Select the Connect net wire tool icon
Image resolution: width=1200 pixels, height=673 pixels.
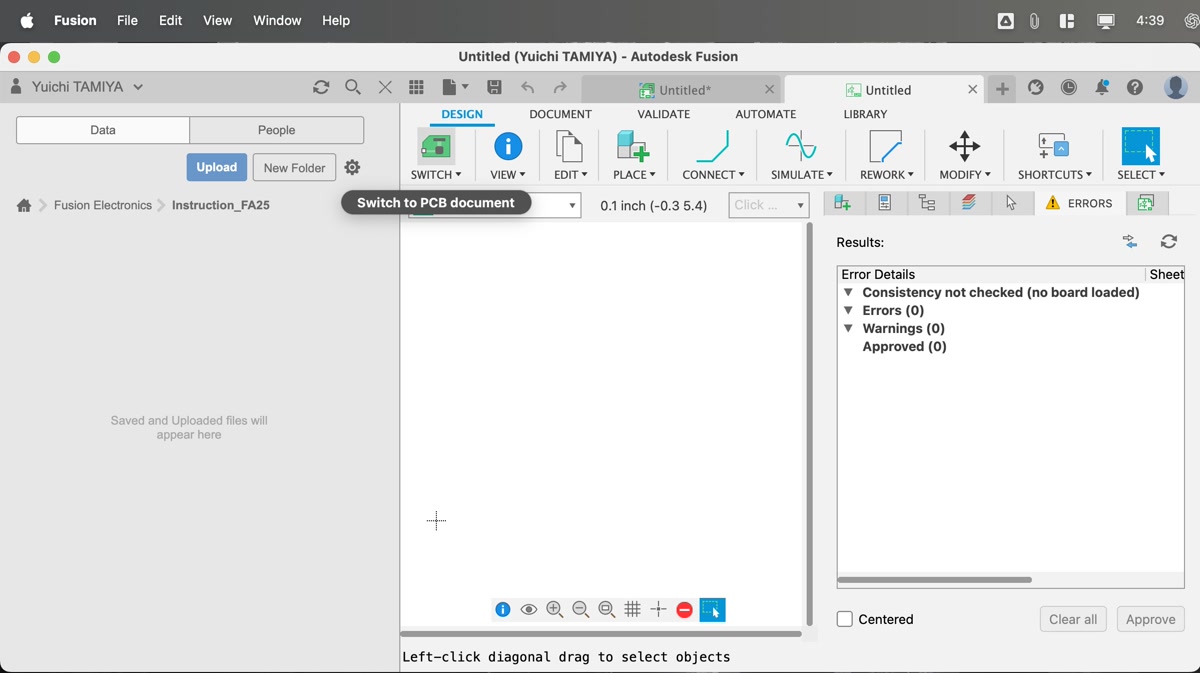coord(712,147)
